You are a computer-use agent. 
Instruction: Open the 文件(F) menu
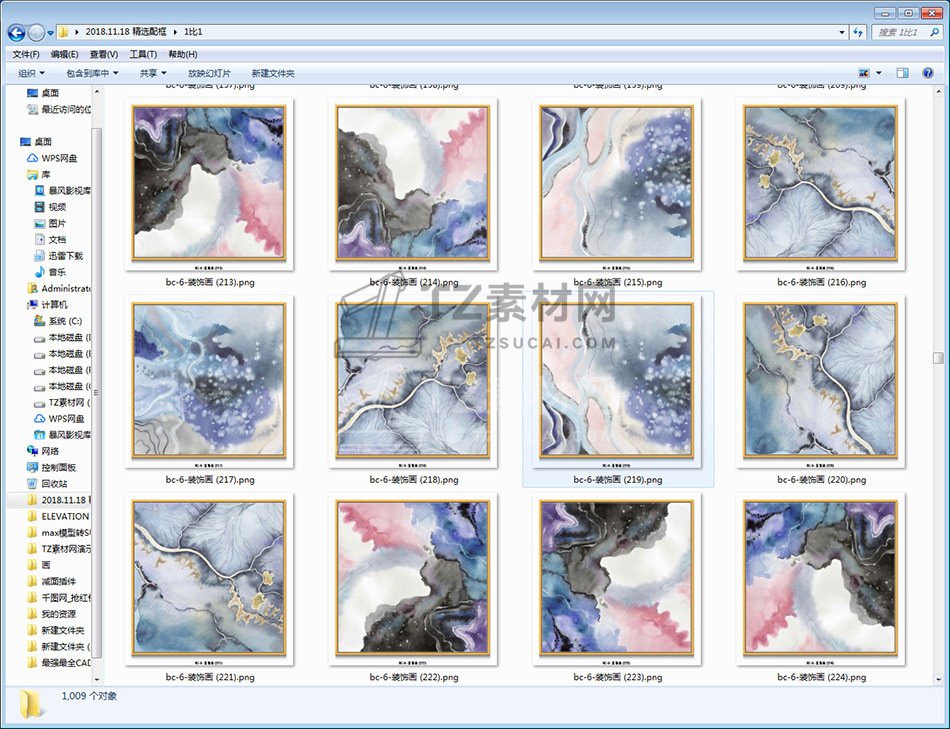(25, 55)
